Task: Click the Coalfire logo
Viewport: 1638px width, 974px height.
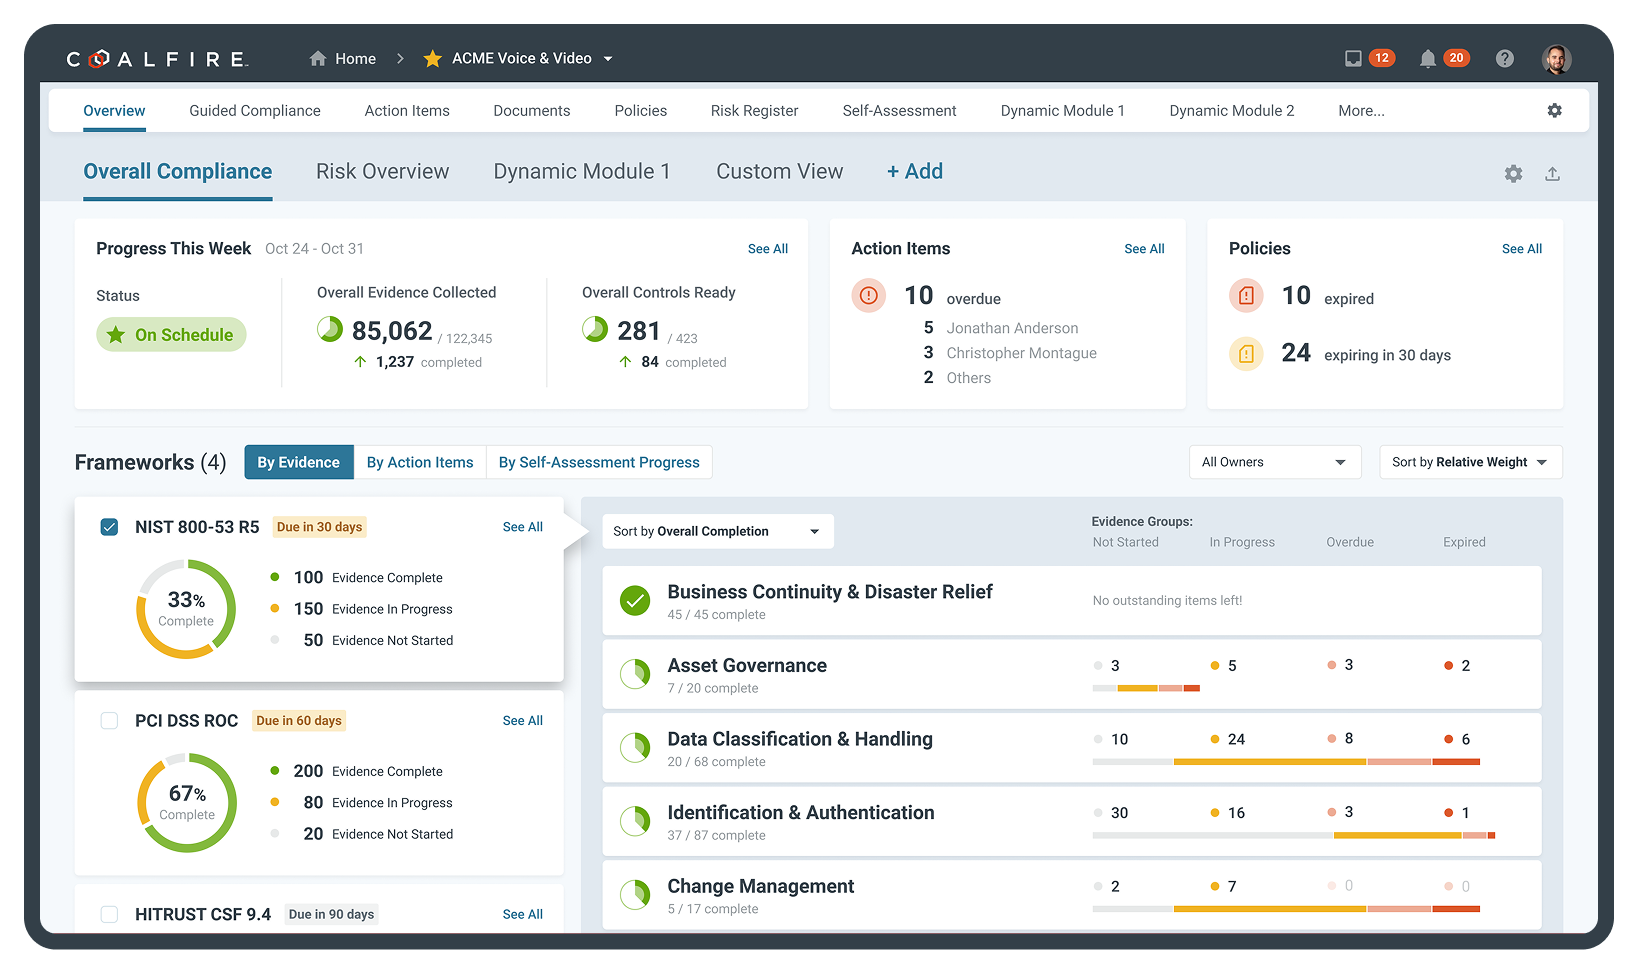Action: (x=157, y=59)
